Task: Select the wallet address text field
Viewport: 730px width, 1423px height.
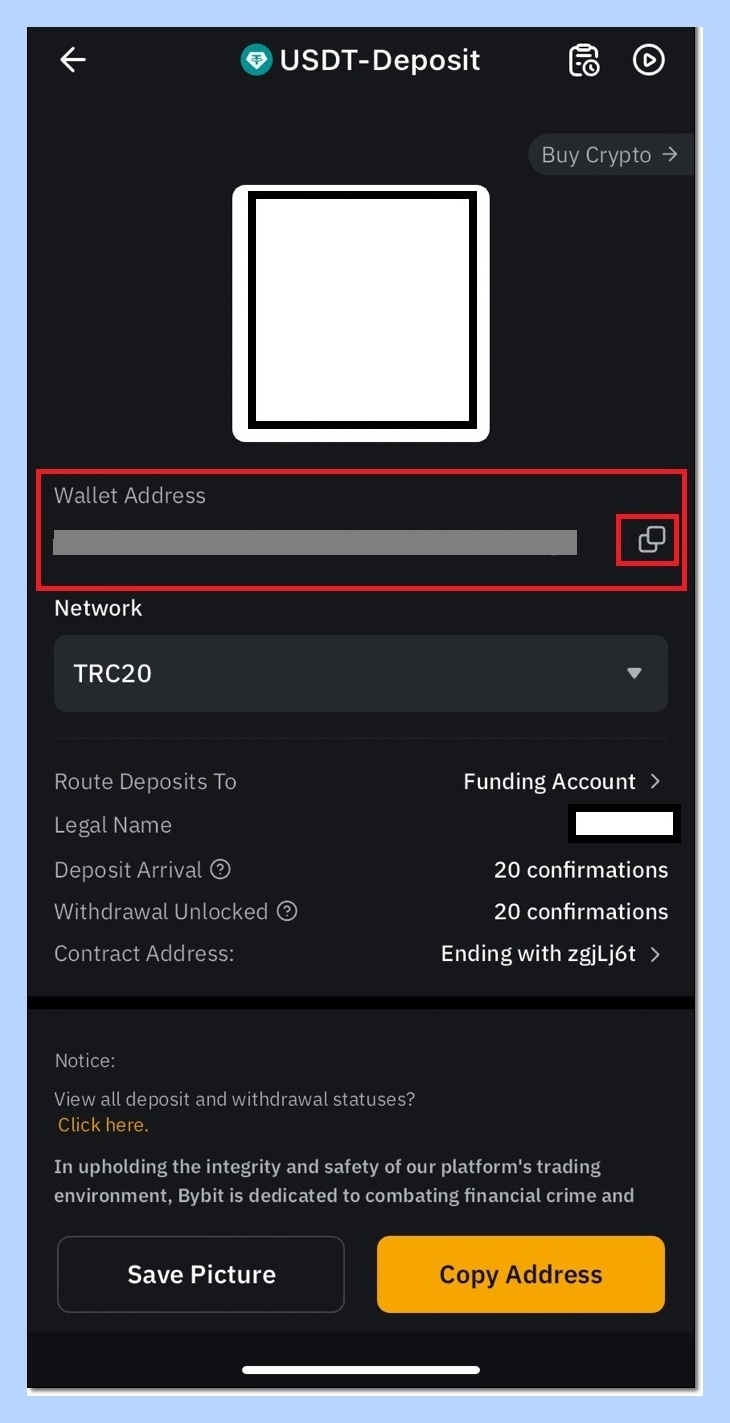Action: tap(315, 542)
